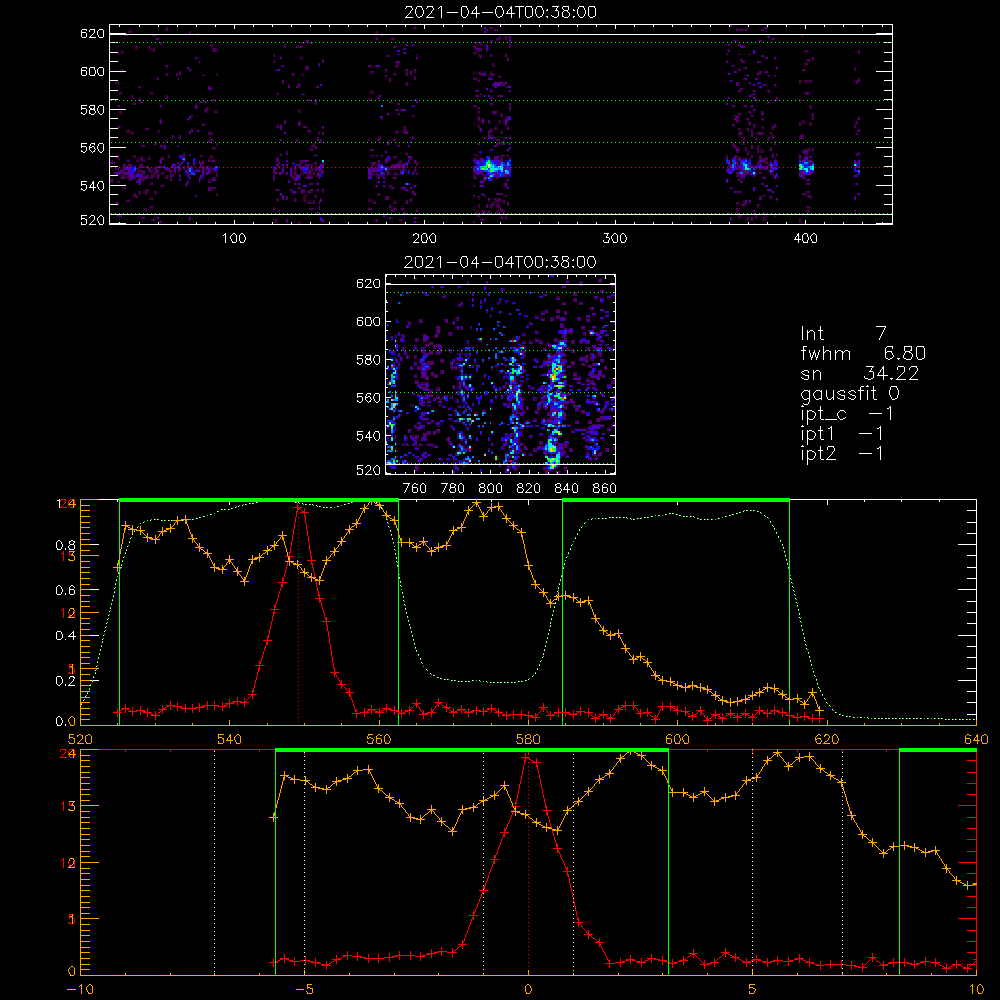Select the 'ipt_c -1' readout line
The width and height of the screenshot is (1000, 1000).
(x=847, y=415)
